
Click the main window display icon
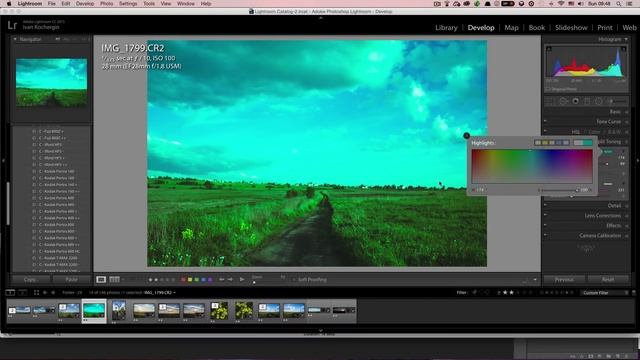coord(10,293)
